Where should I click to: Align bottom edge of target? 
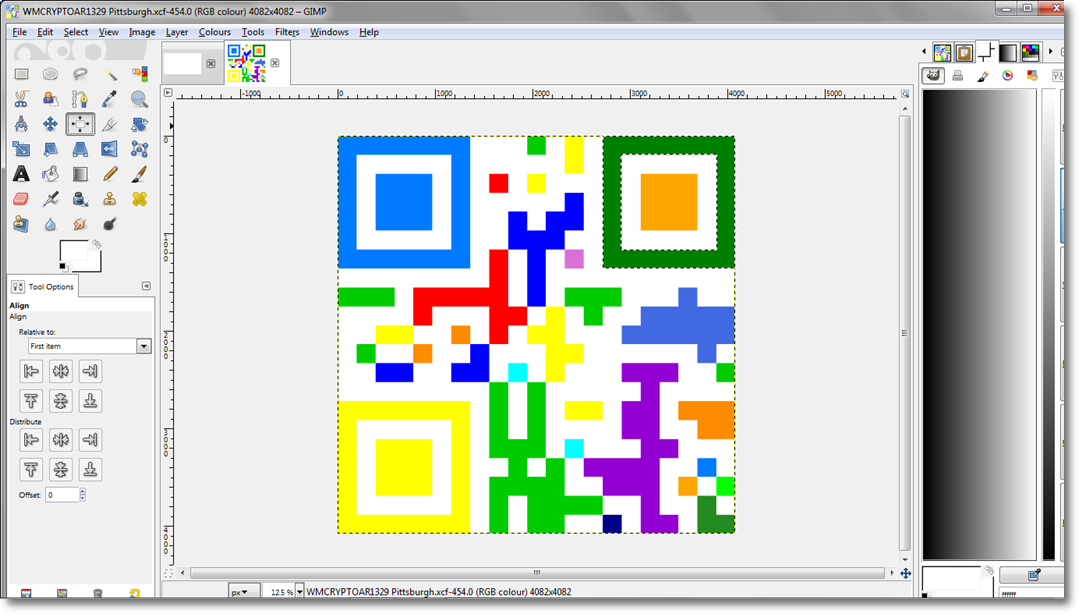point(90,401)
